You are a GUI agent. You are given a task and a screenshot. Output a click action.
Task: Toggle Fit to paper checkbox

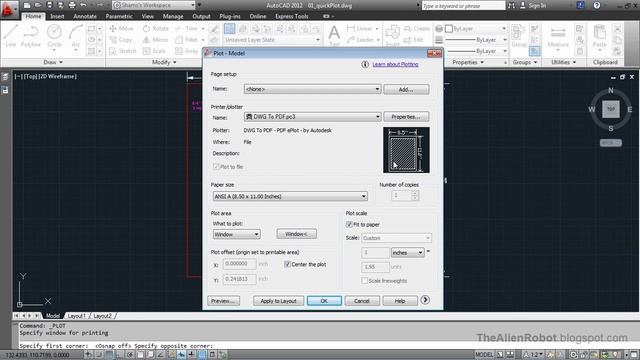pos(349,224)
